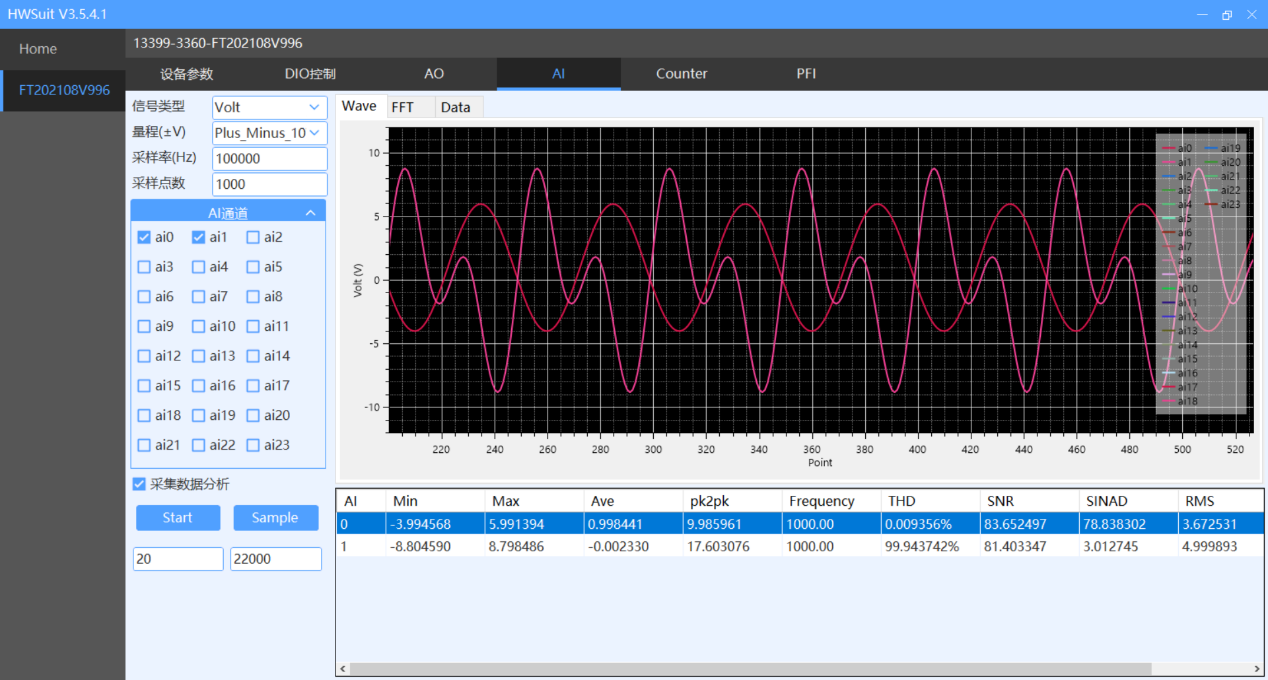This screenshot has height=680, width=1268.
Task: Open the Data tab
Action: pyautogui.click(x=455, y=107)
